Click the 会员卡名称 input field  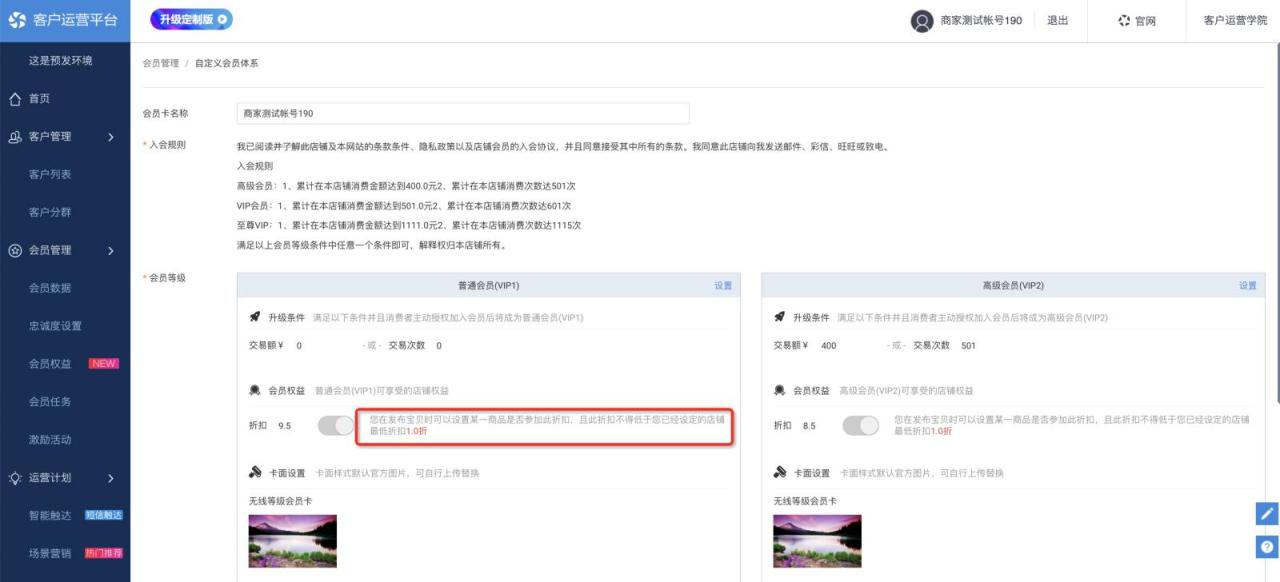[x=463, y=114]
